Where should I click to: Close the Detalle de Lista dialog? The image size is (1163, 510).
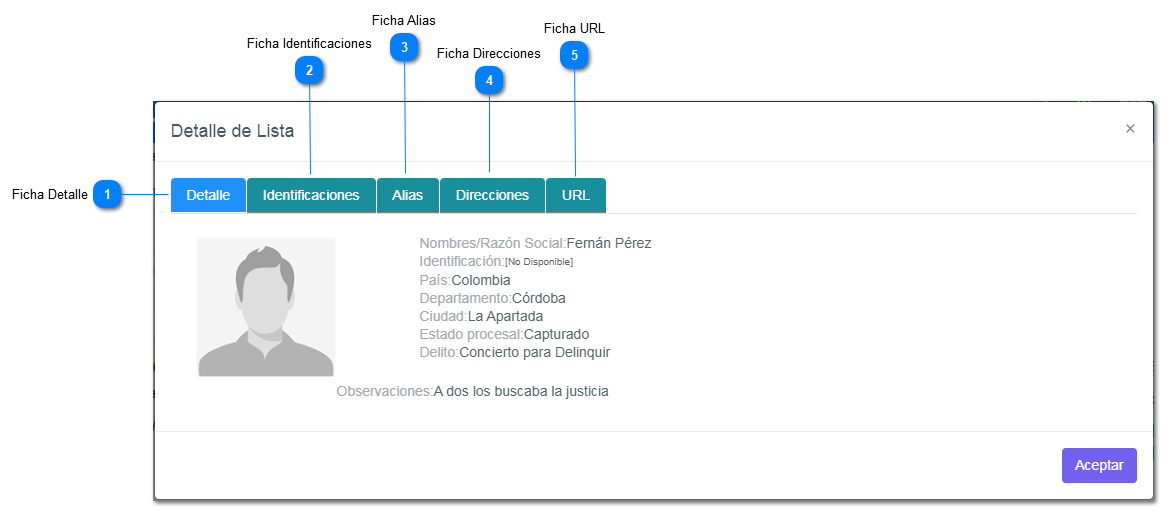point(1130,129)
